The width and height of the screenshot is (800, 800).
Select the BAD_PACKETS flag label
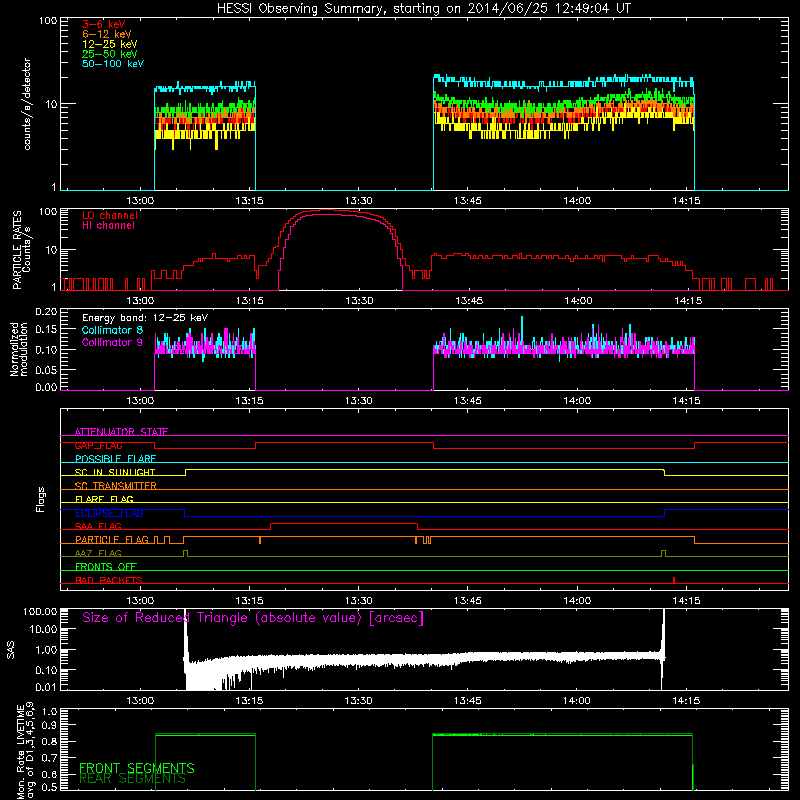pyautogui.click(x=109, y=580)
